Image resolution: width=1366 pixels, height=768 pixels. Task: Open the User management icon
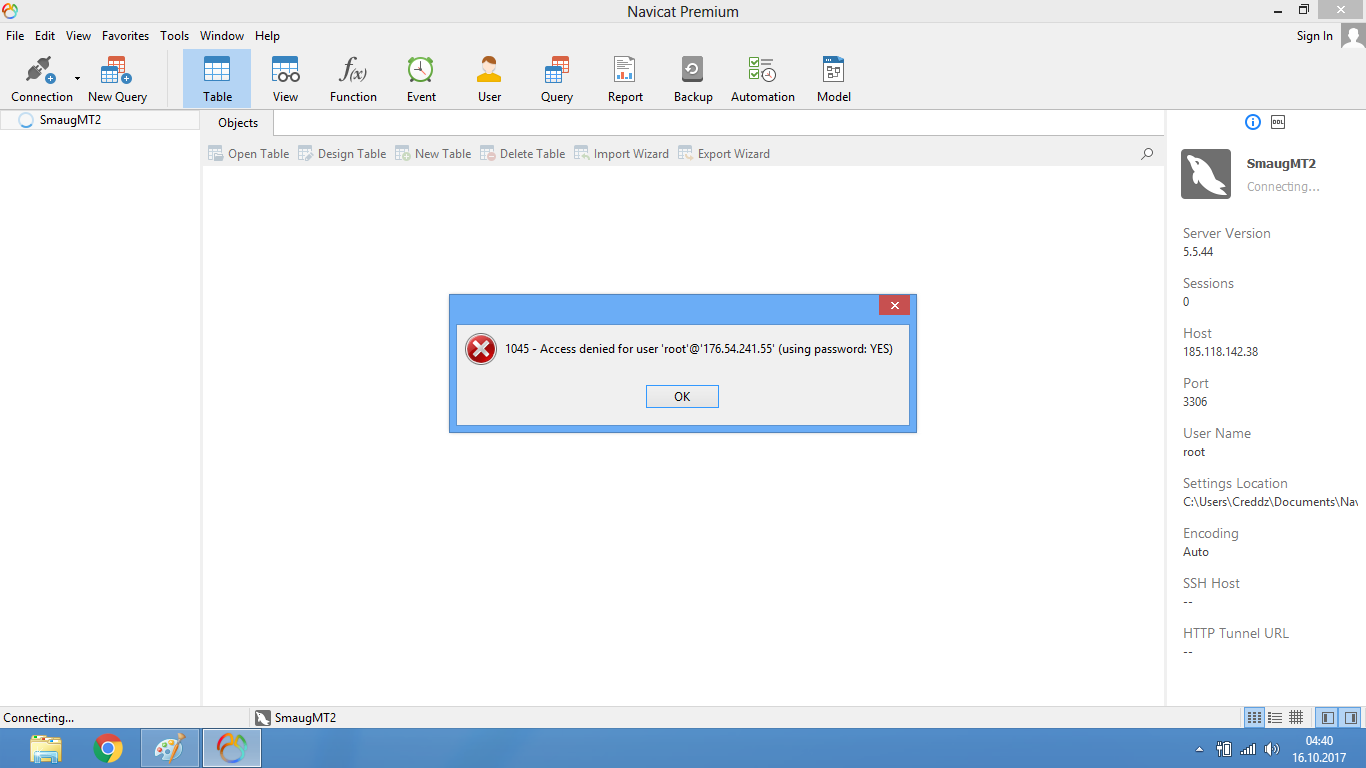click(489, 79)
